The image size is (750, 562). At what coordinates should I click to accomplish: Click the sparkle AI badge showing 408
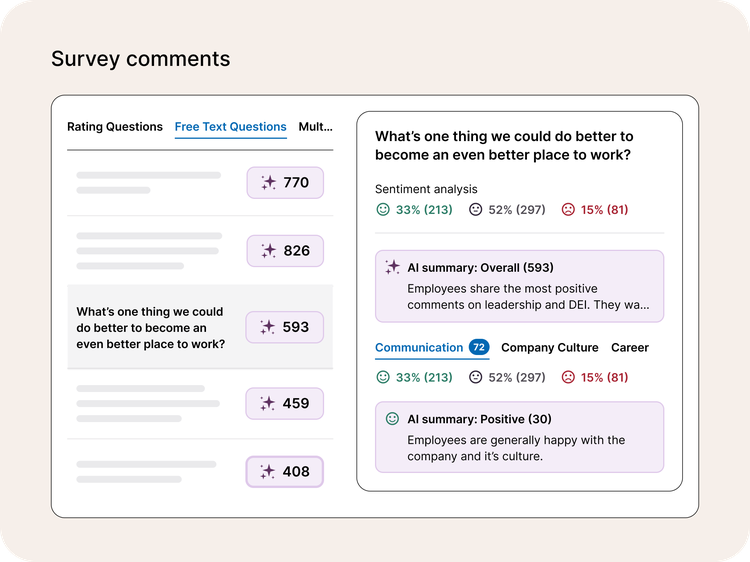point(285,471)
